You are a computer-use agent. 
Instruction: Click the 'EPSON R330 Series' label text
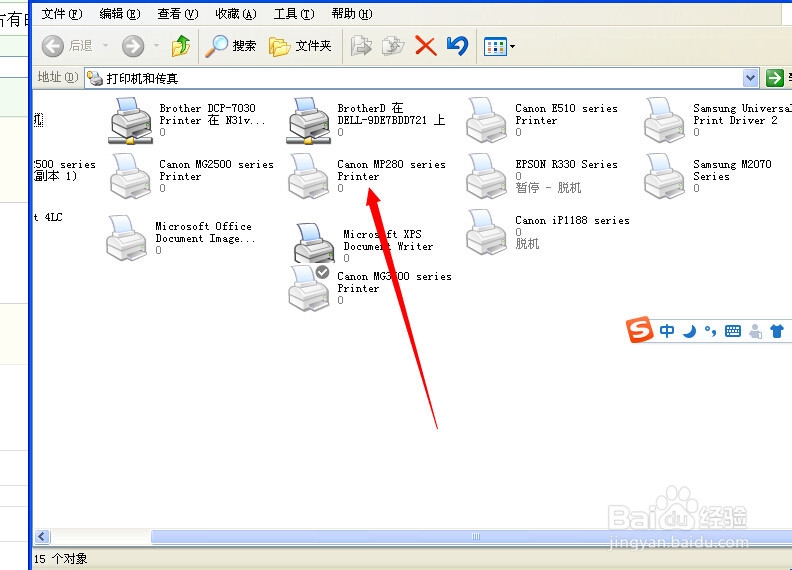[x=566, y=164]
